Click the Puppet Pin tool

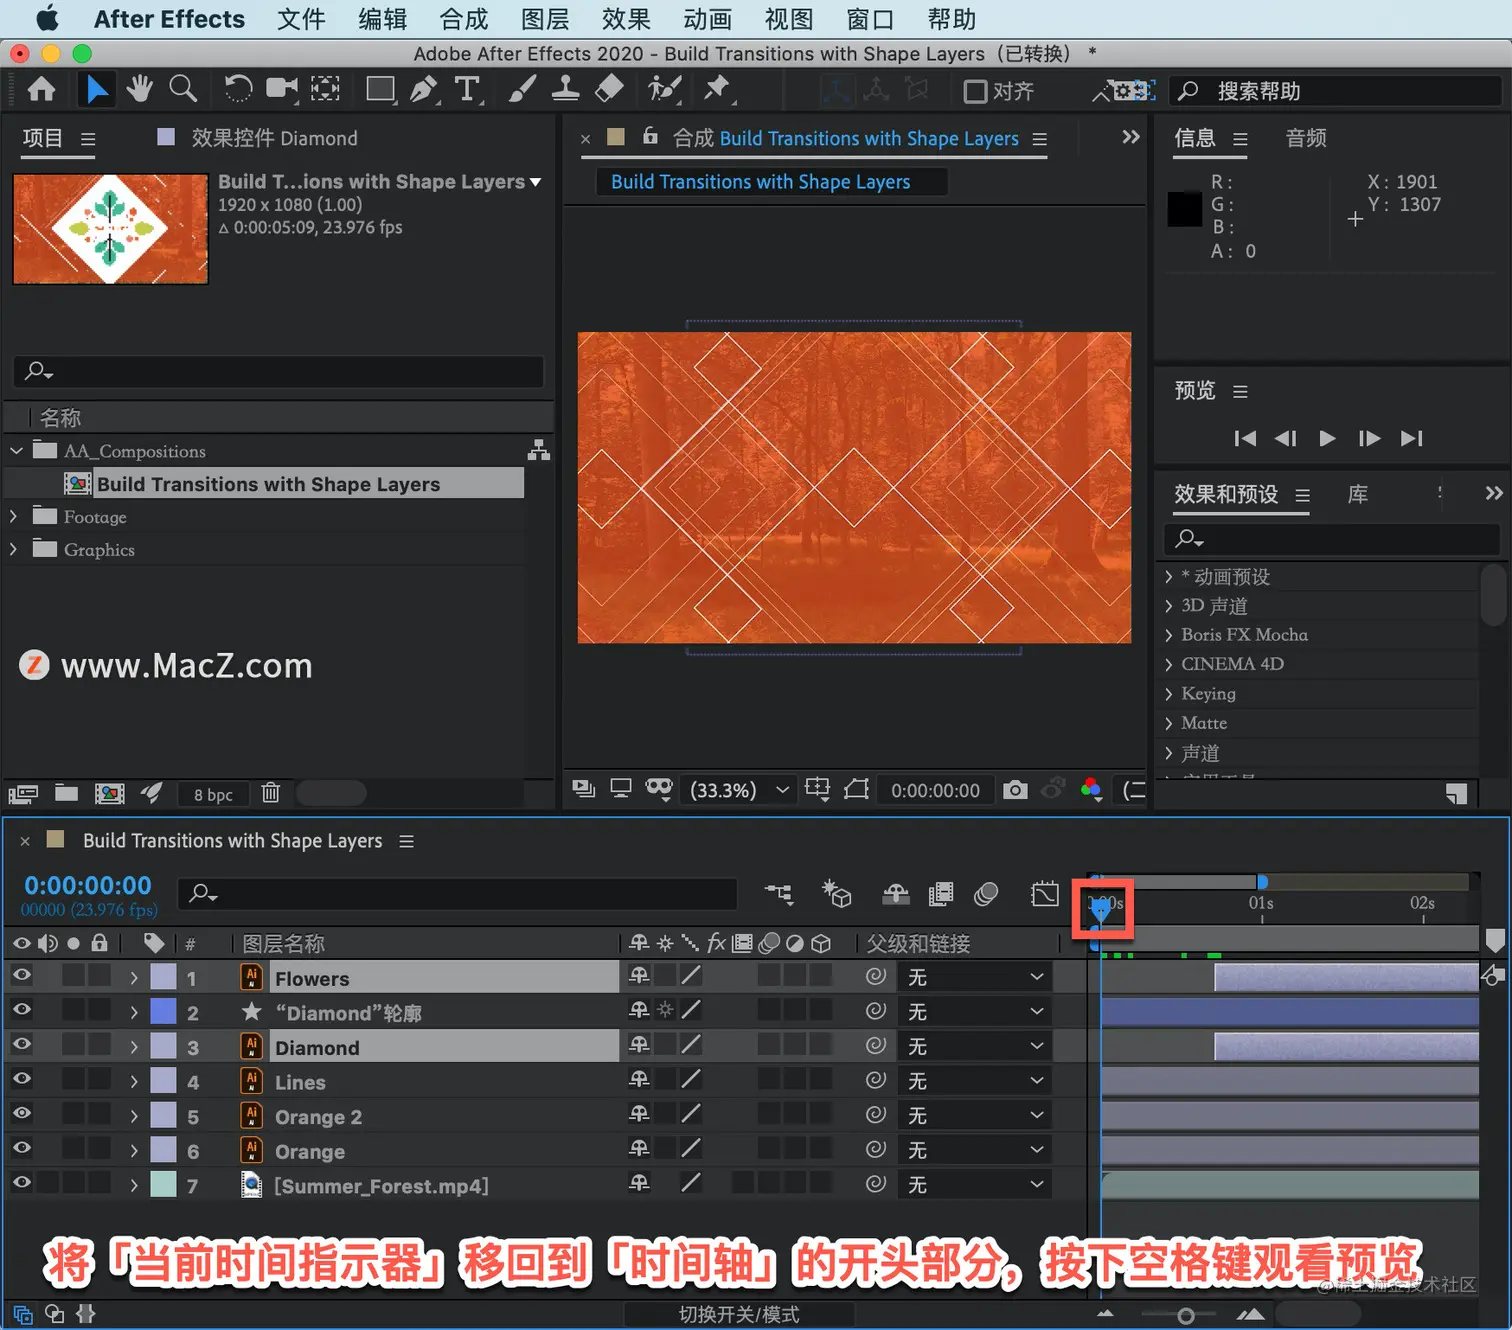coord(717,90)
